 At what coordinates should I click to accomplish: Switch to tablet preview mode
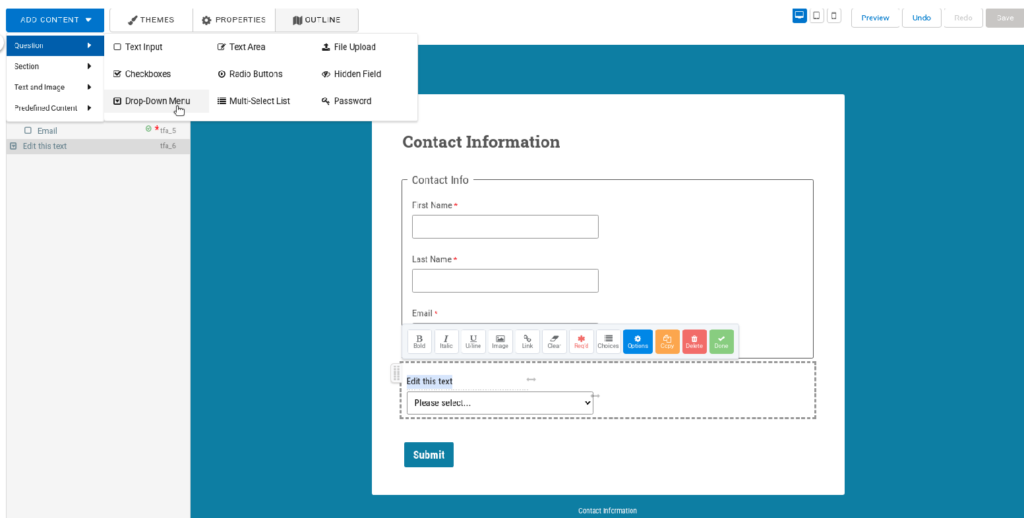coord(817,17)
